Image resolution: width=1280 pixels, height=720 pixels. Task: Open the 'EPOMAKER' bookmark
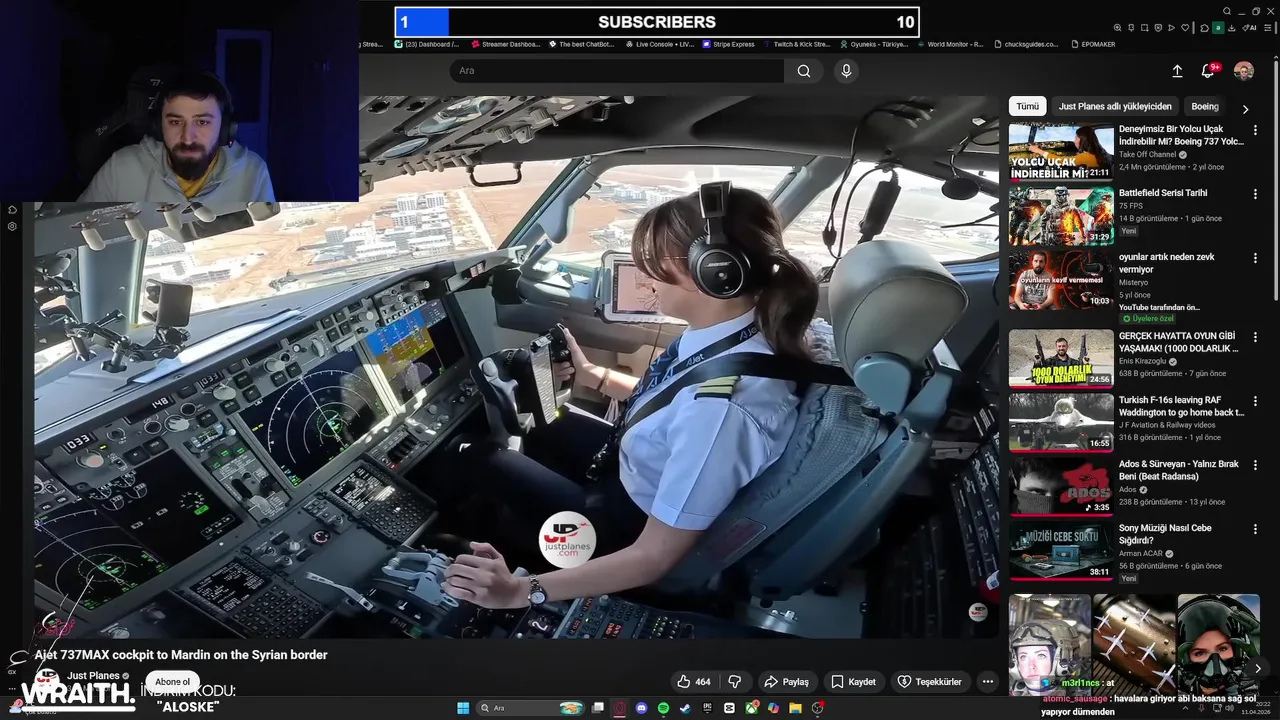(1092, 44)
